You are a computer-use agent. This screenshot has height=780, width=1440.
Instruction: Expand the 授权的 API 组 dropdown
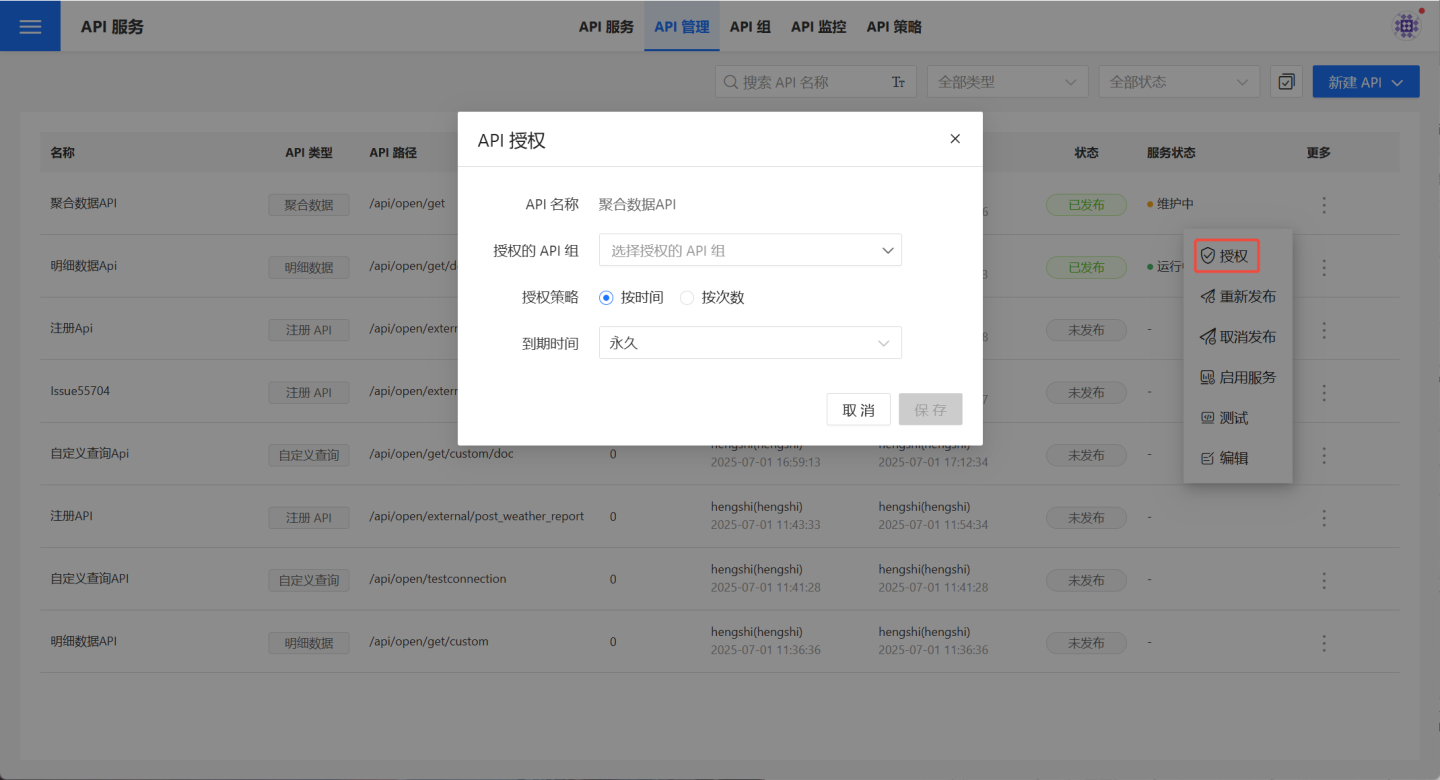(750, 251)
